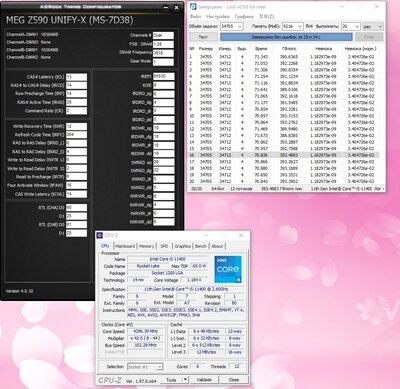
Task: Open the Файл menu in LinX
Action: 195,16
